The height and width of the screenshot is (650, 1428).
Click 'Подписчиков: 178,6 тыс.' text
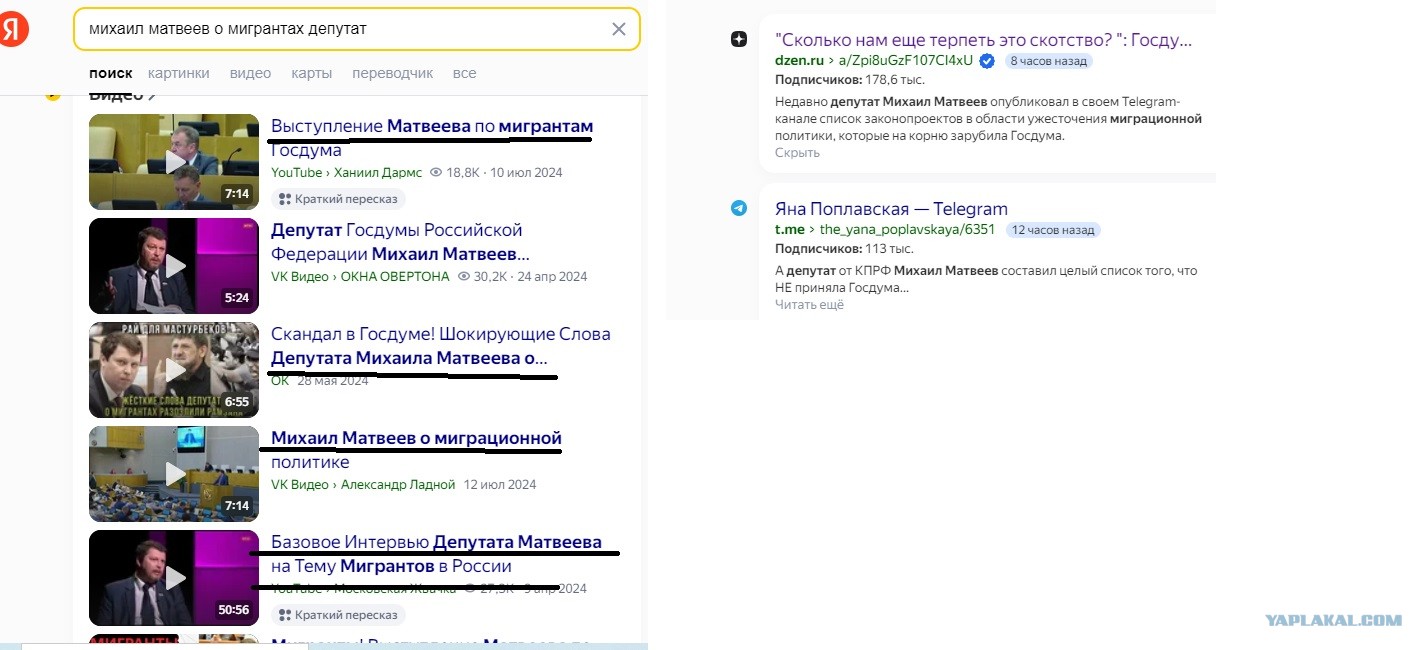pyautogui.click(x=850, y=79)
